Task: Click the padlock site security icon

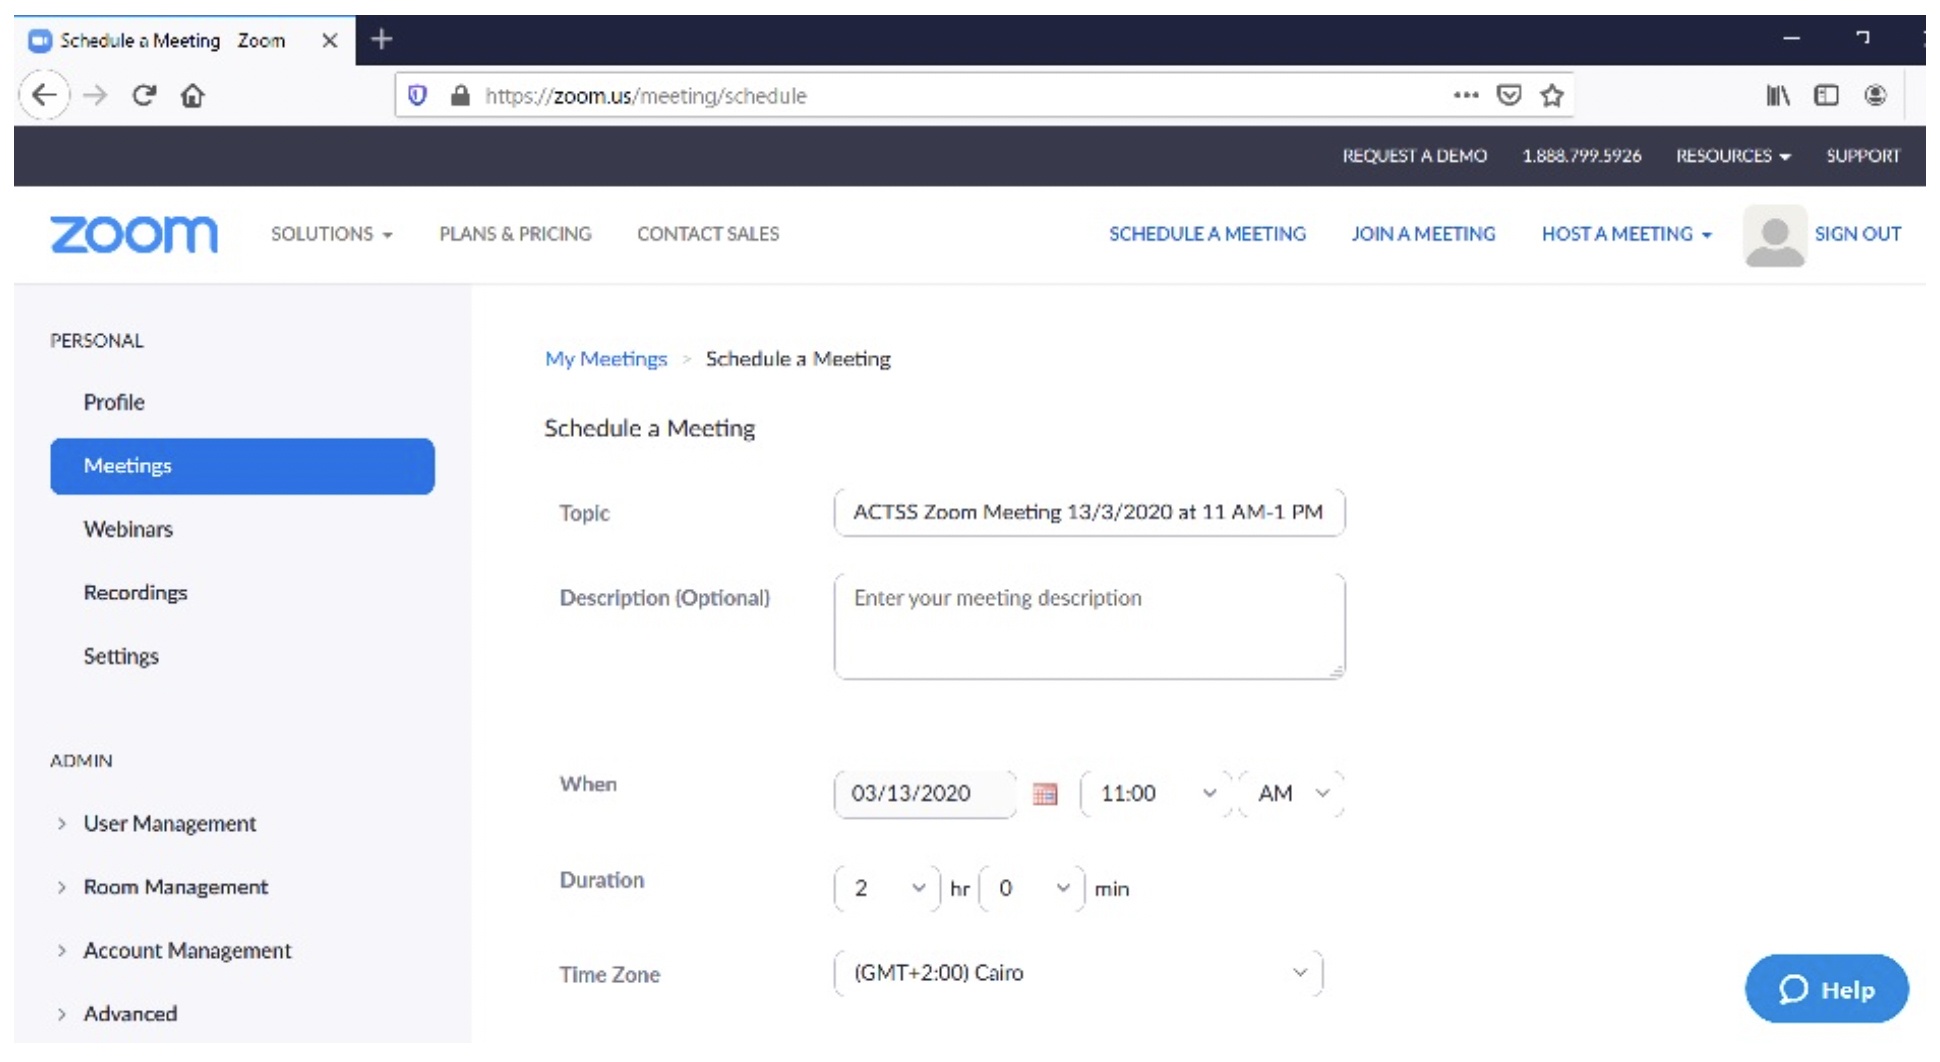Action: click(460, 96)
